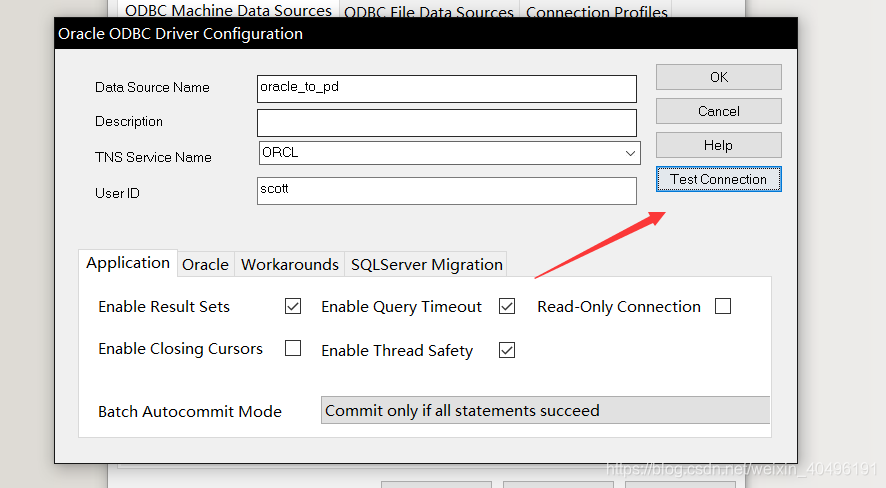Enable the Read-Only Connection checkbox

pyautogui.click(x=723, y=306)
